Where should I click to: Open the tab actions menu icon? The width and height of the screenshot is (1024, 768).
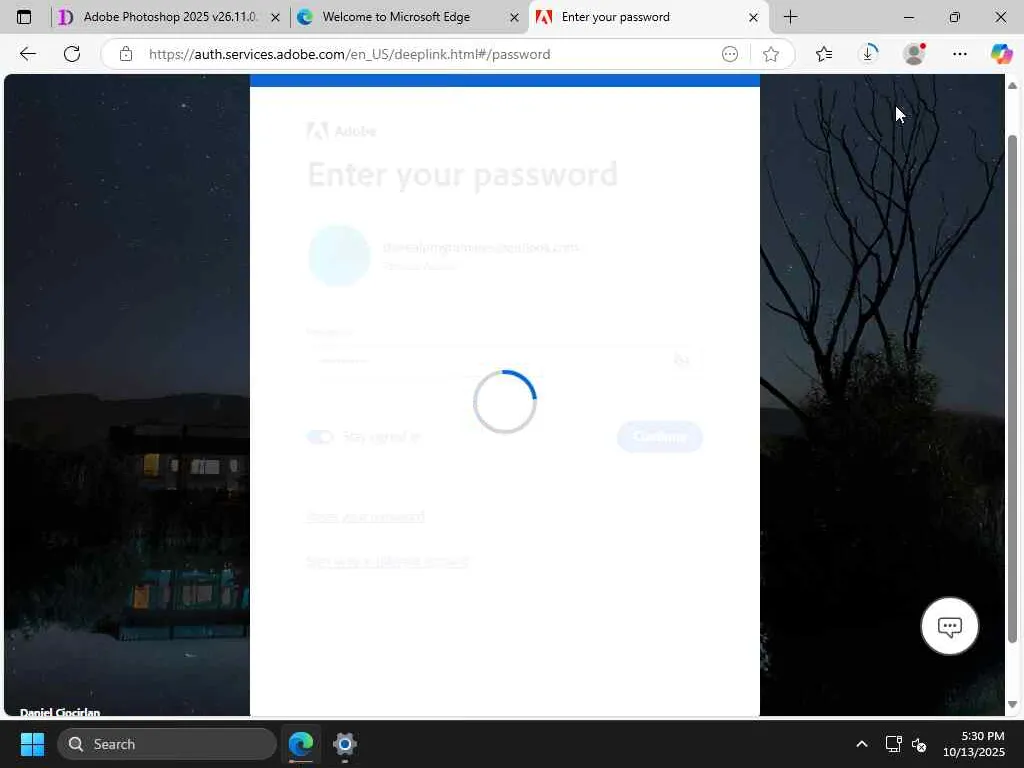point(24,17)
